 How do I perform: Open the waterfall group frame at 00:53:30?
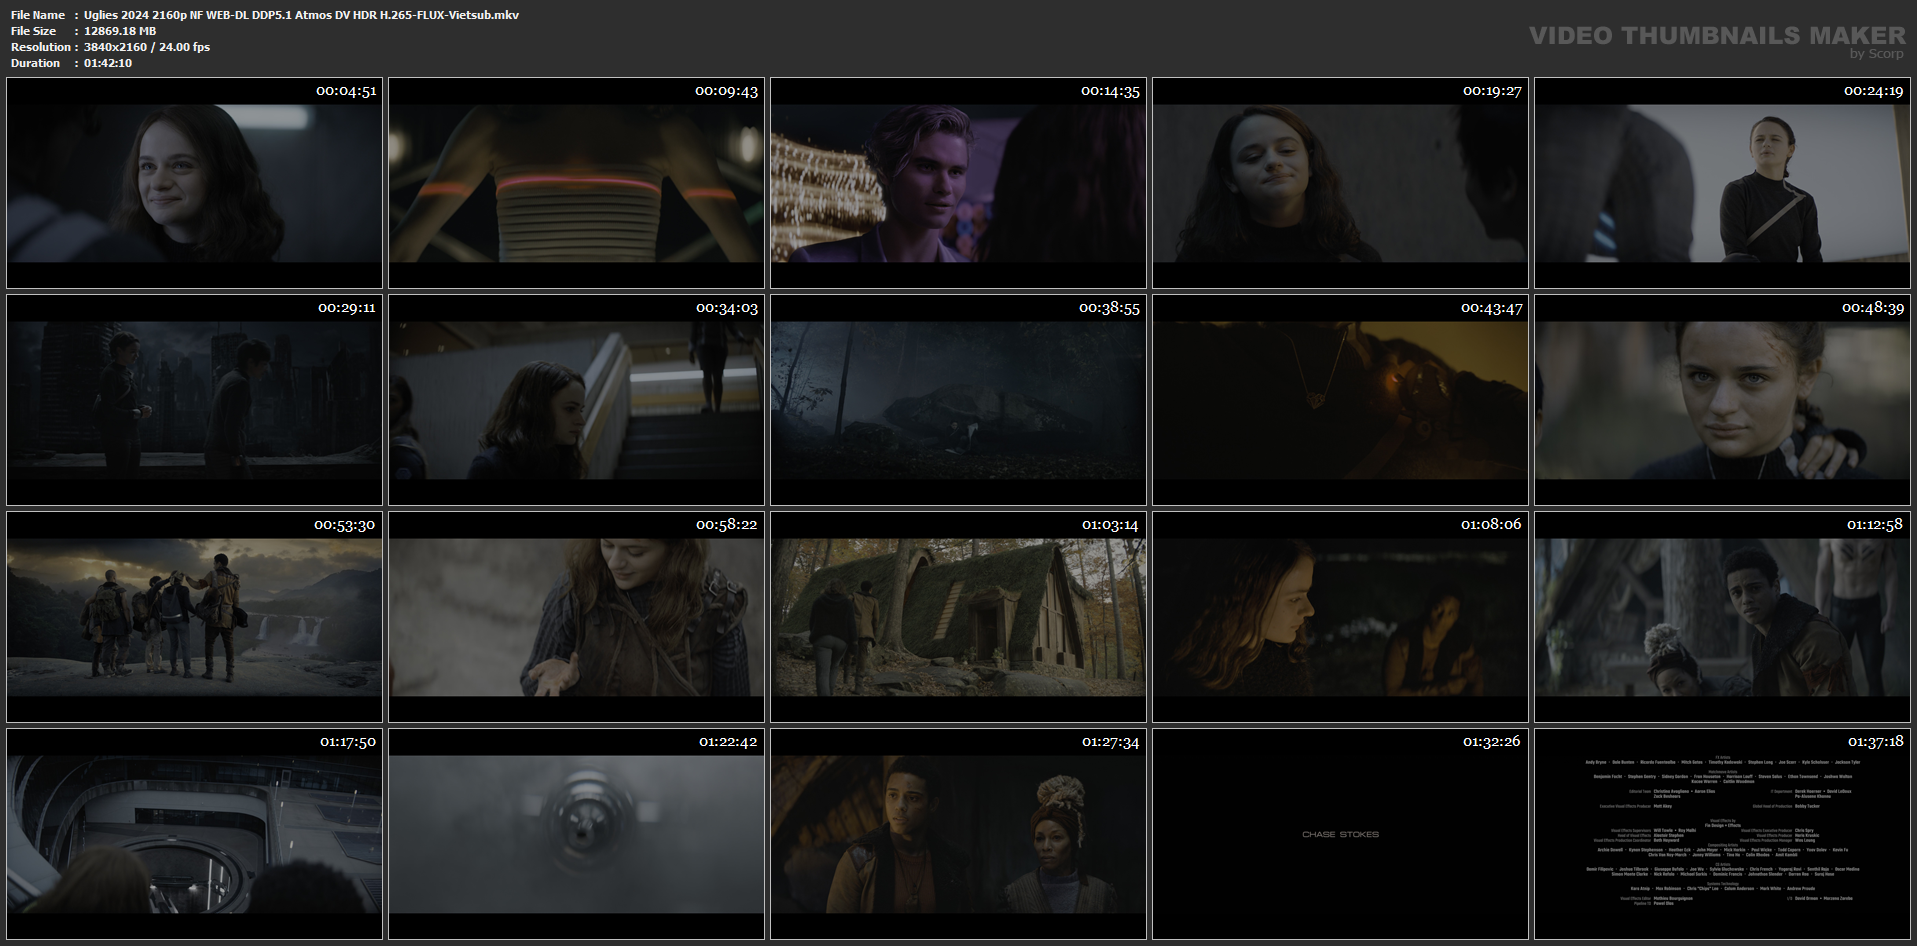[194, 617]
